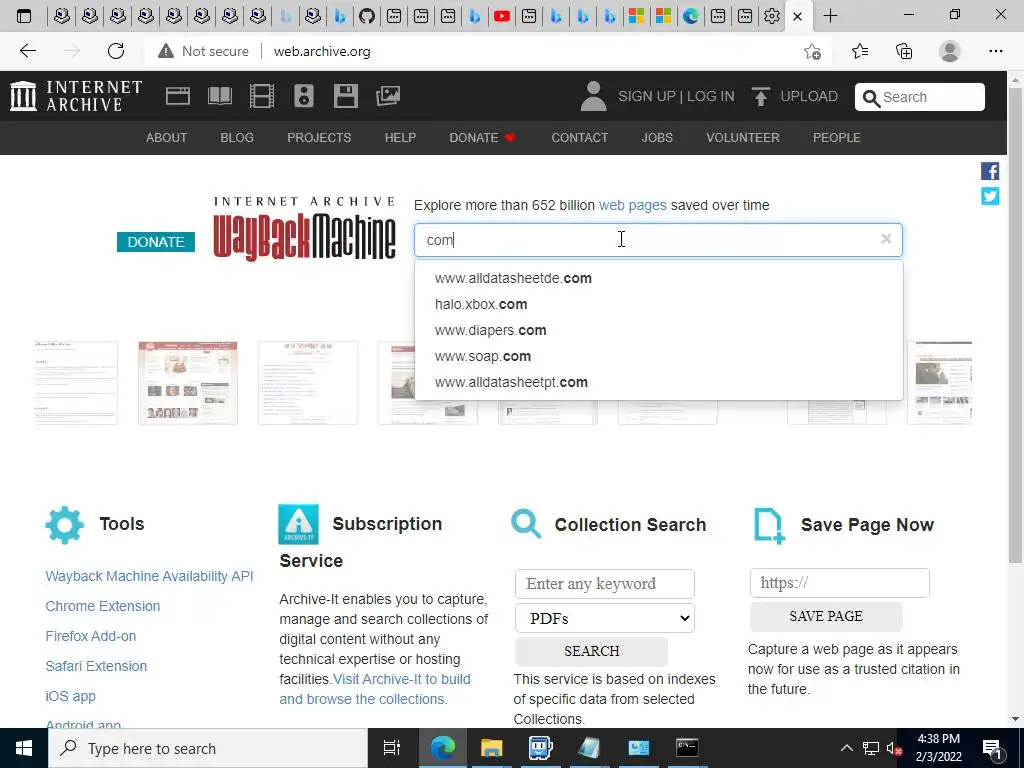Open the VOLUNTEER menu item
Image resolution: width=1024 pixels, height=768 pixels.
click(743, 138)
